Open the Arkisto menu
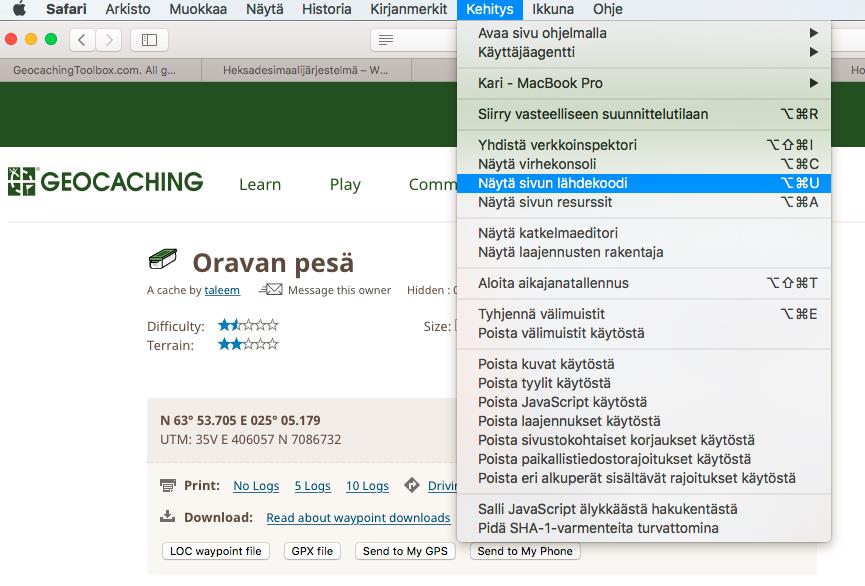The width and height of the screenshot is (865, 586). pos(128,9)
